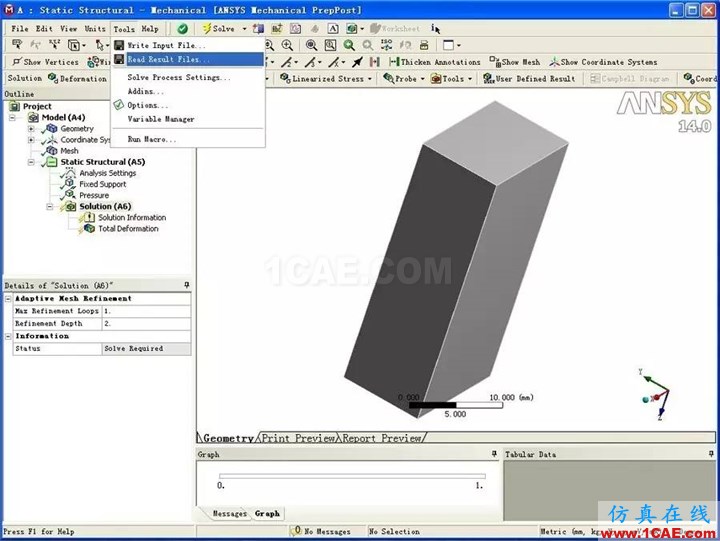Select the Total Deformation result icon
The width and height of the screenshot is (720, 541).
89,229
